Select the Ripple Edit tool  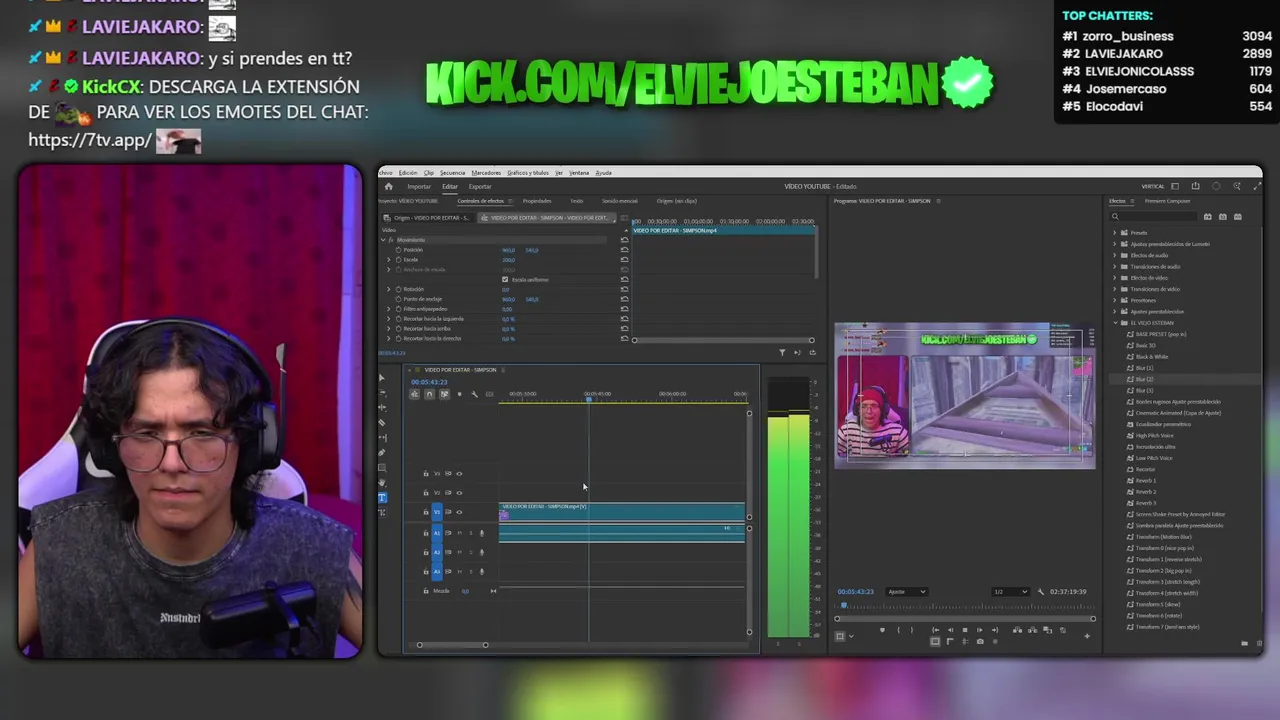[382, 408]
